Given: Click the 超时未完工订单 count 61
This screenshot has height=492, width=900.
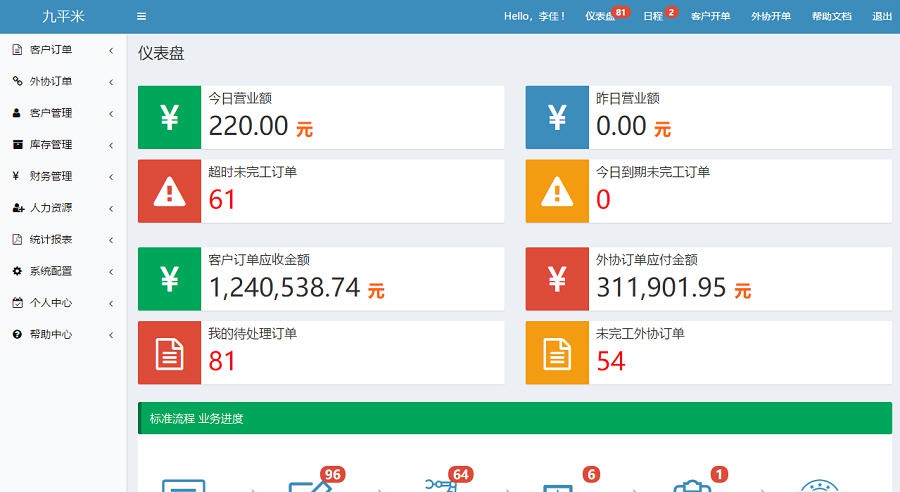Looking at the screenshot, I should (222, 200).
